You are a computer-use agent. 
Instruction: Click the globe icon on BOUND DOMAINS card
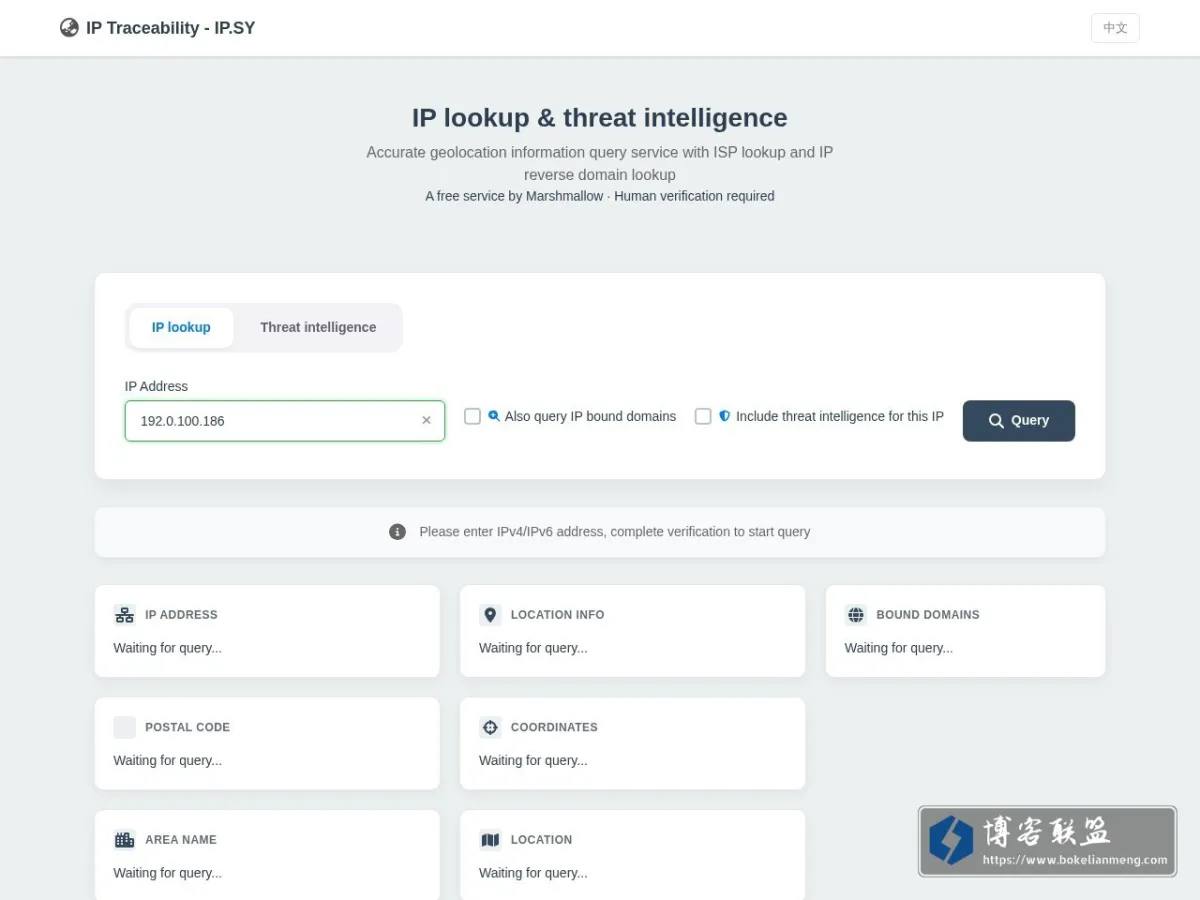click(855, 615)
